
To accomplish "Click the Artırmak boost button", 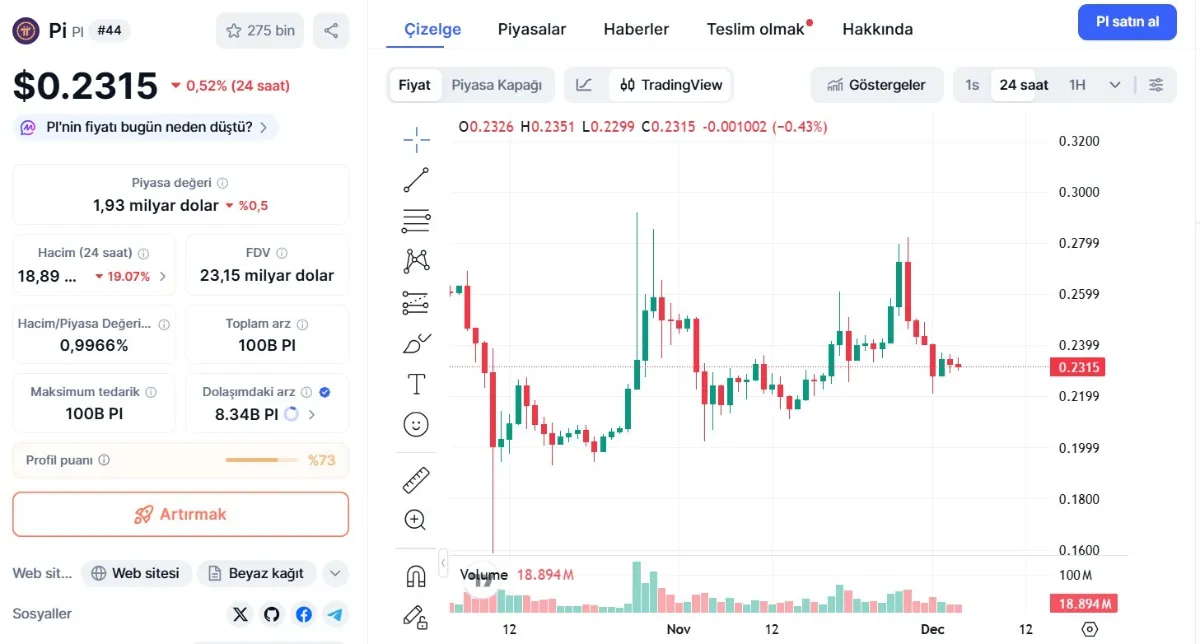I will click(x=181, y=514).
